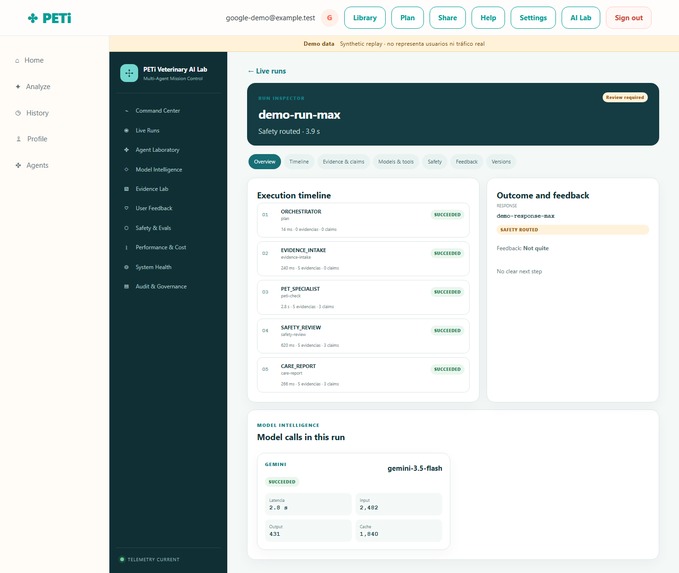The height and width of the screenshot is (573, 679).
Task: Open the Home icon in left navigation
Action: pyautogui.click(x=17, y=61)
